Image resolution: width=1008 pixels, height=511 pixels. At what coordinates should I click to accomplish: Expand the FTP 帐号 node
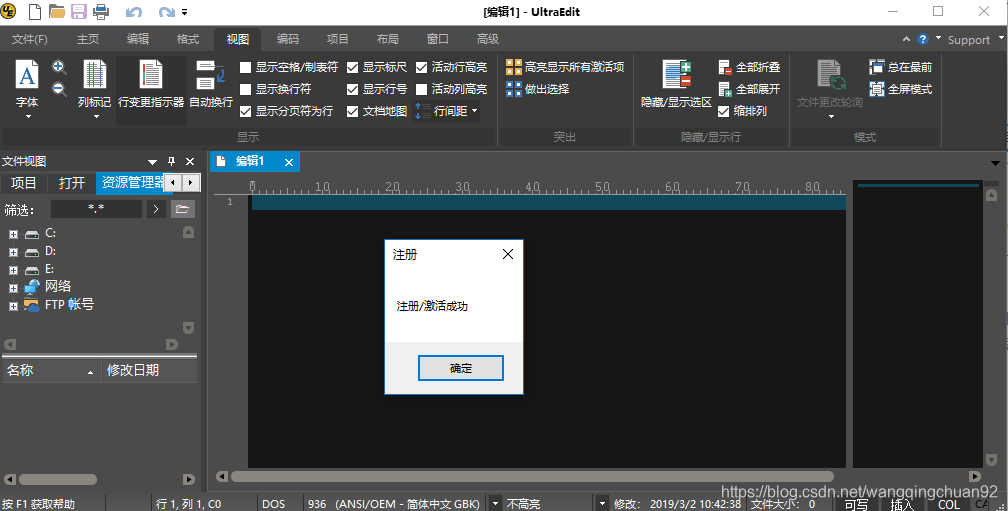(13, 307)
